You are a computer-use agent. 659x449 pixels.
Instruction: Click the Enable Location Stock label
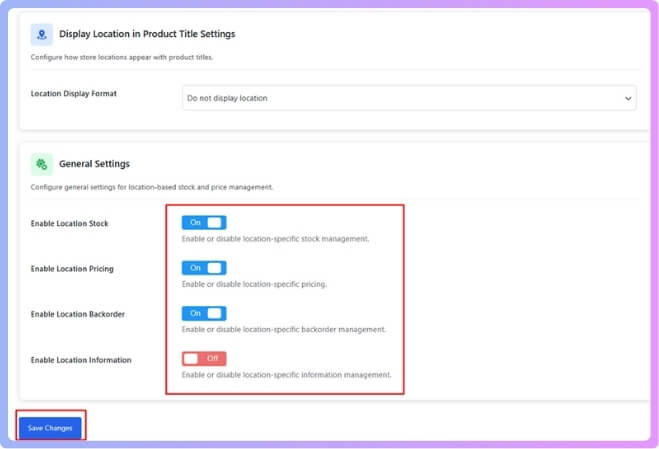pyautogui.click(x=69, y=224)
